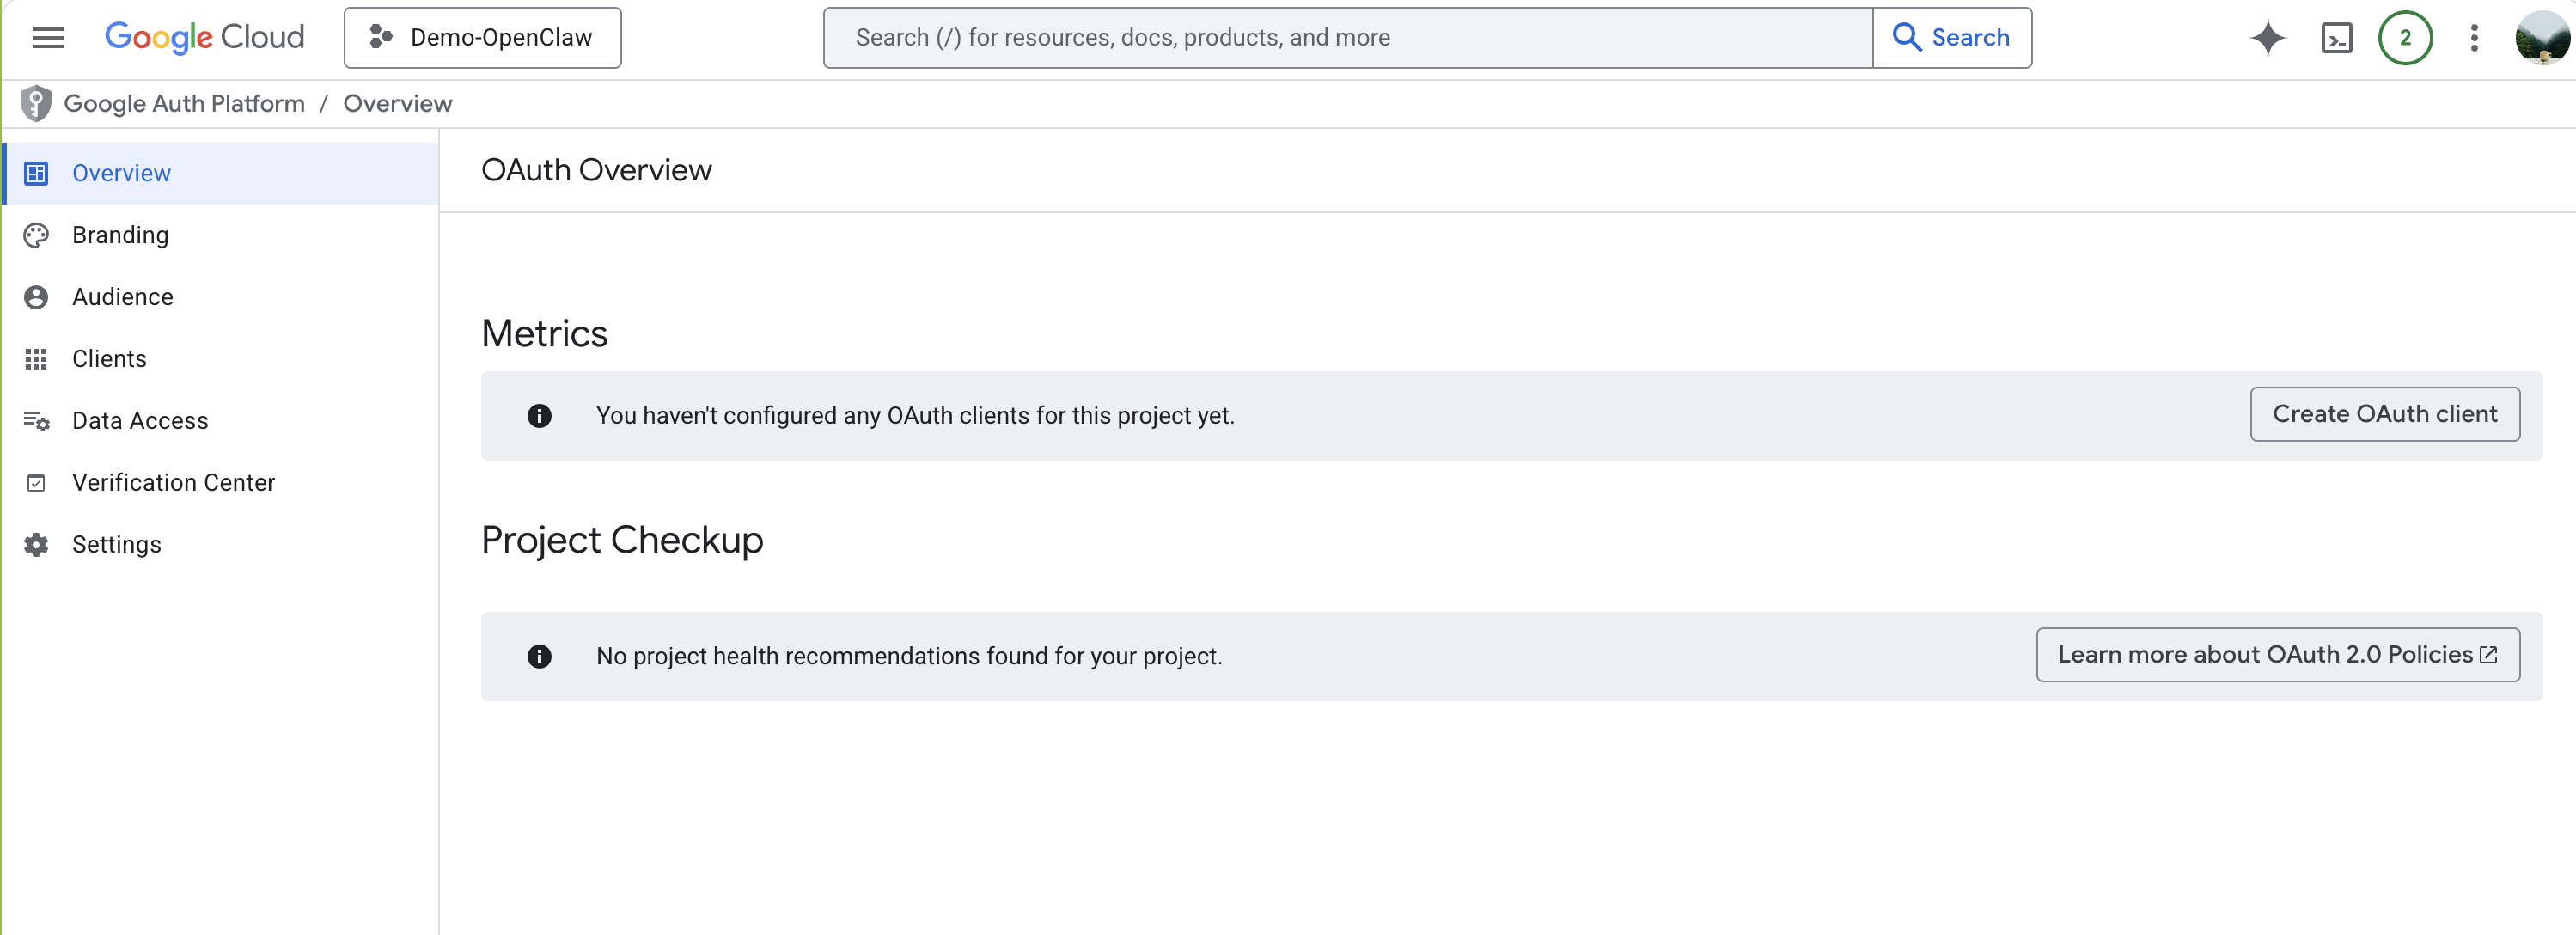Switch to the Overview sidebar entry
2576x935 pixels.
tap(121, 172)
